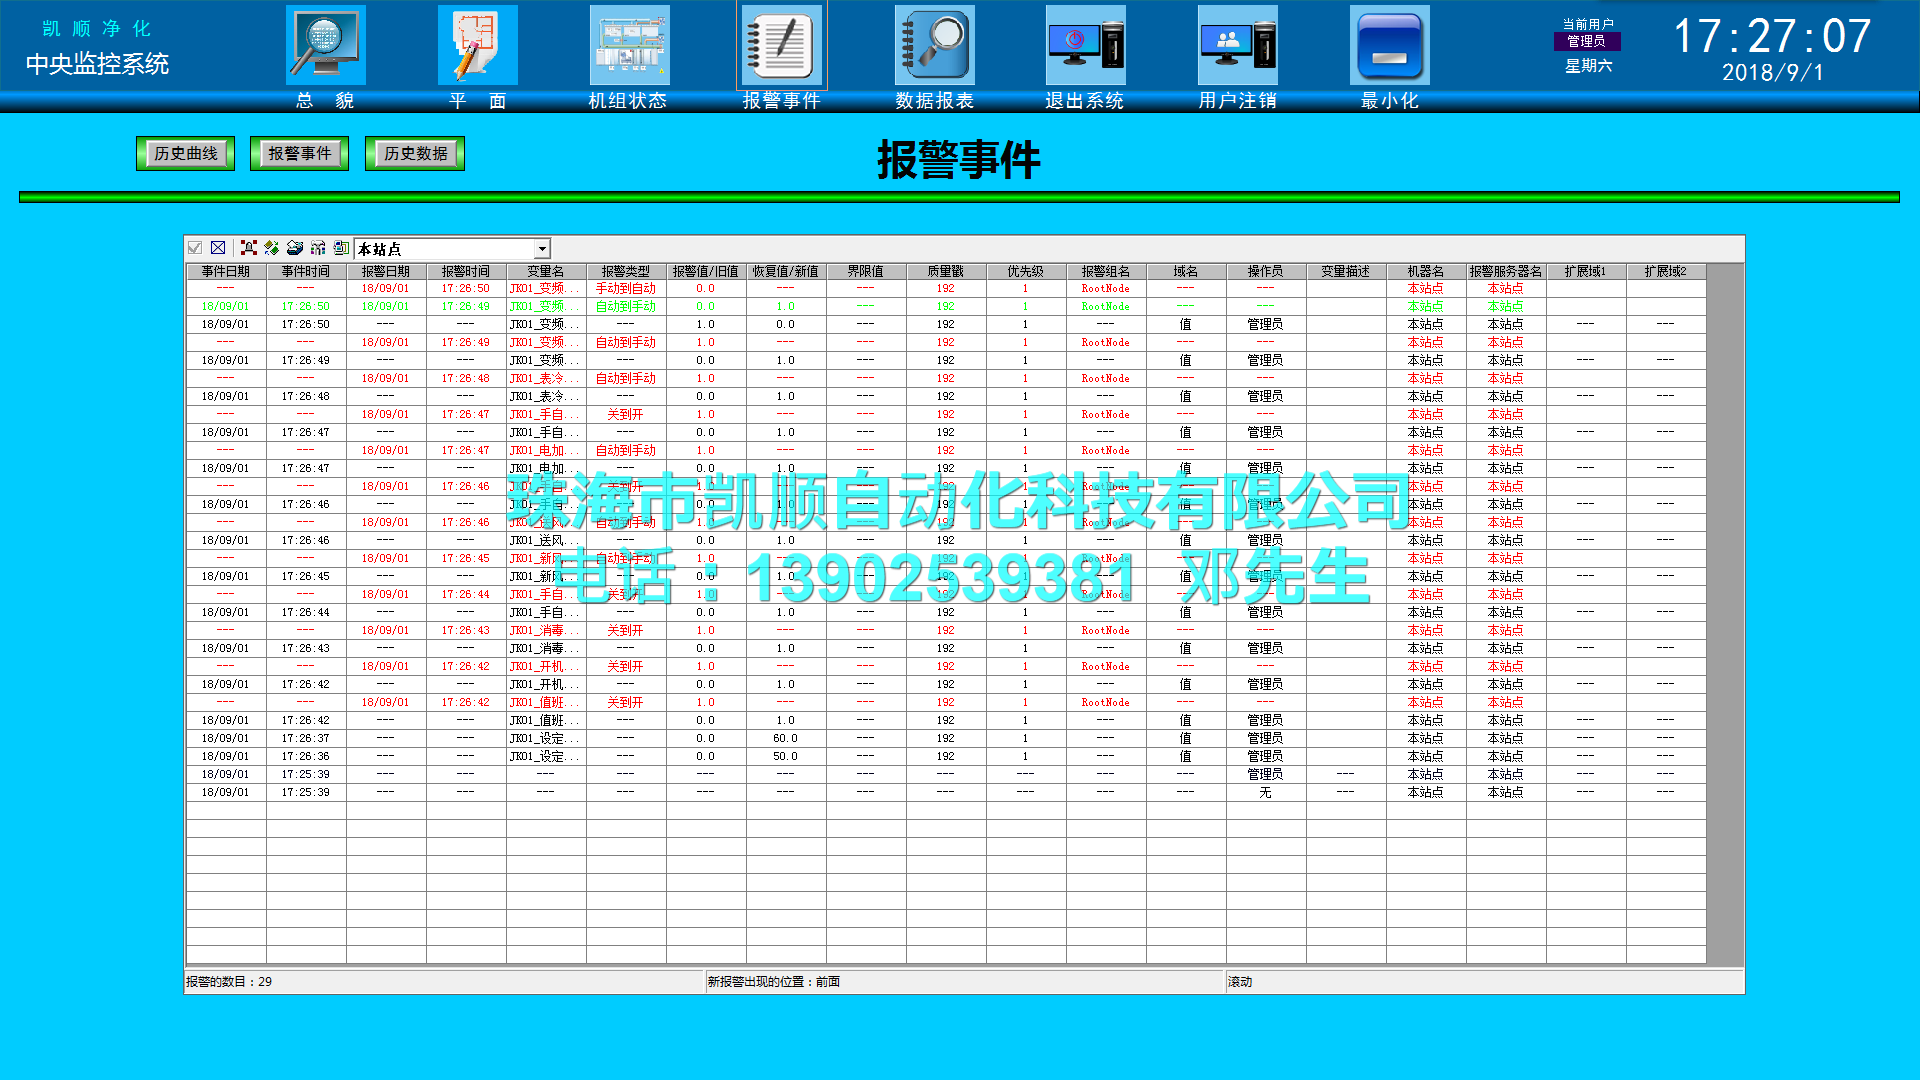Click the 17:27:07 clock display
1920x1080 pixels.
tap(1772, 36)
